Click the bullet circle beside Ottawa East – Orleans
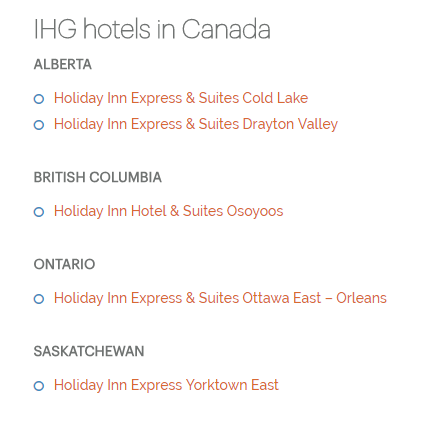 tap(39, 299)
